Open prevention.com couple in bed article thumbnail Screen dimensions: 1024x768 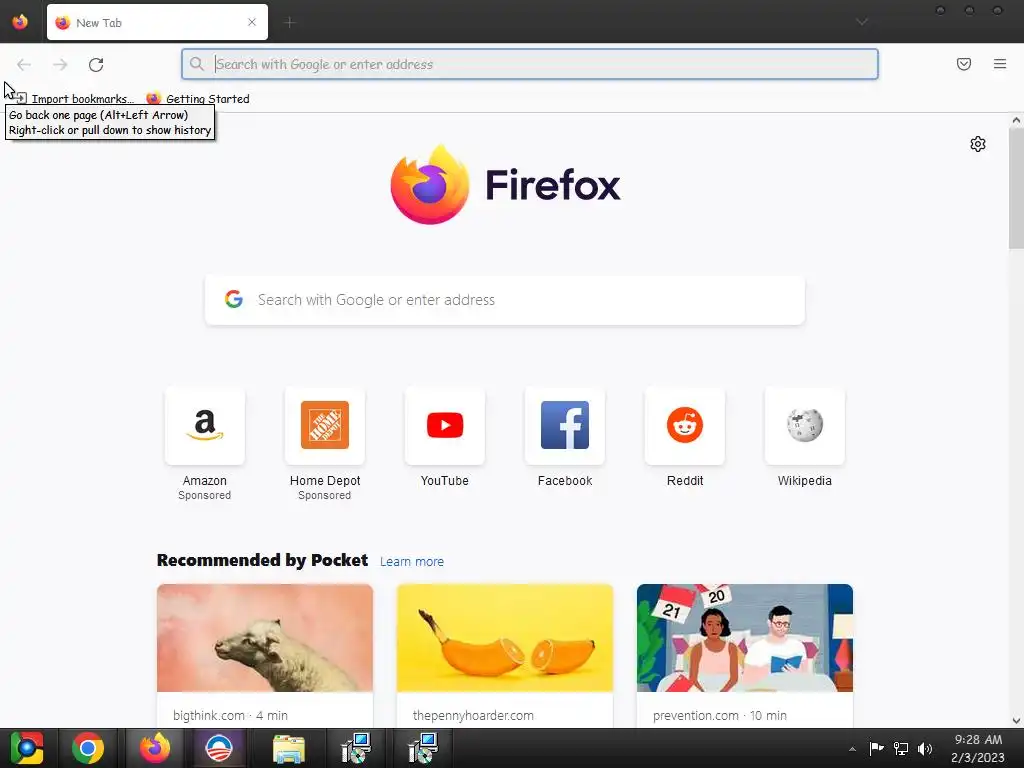tap(744, 637)
